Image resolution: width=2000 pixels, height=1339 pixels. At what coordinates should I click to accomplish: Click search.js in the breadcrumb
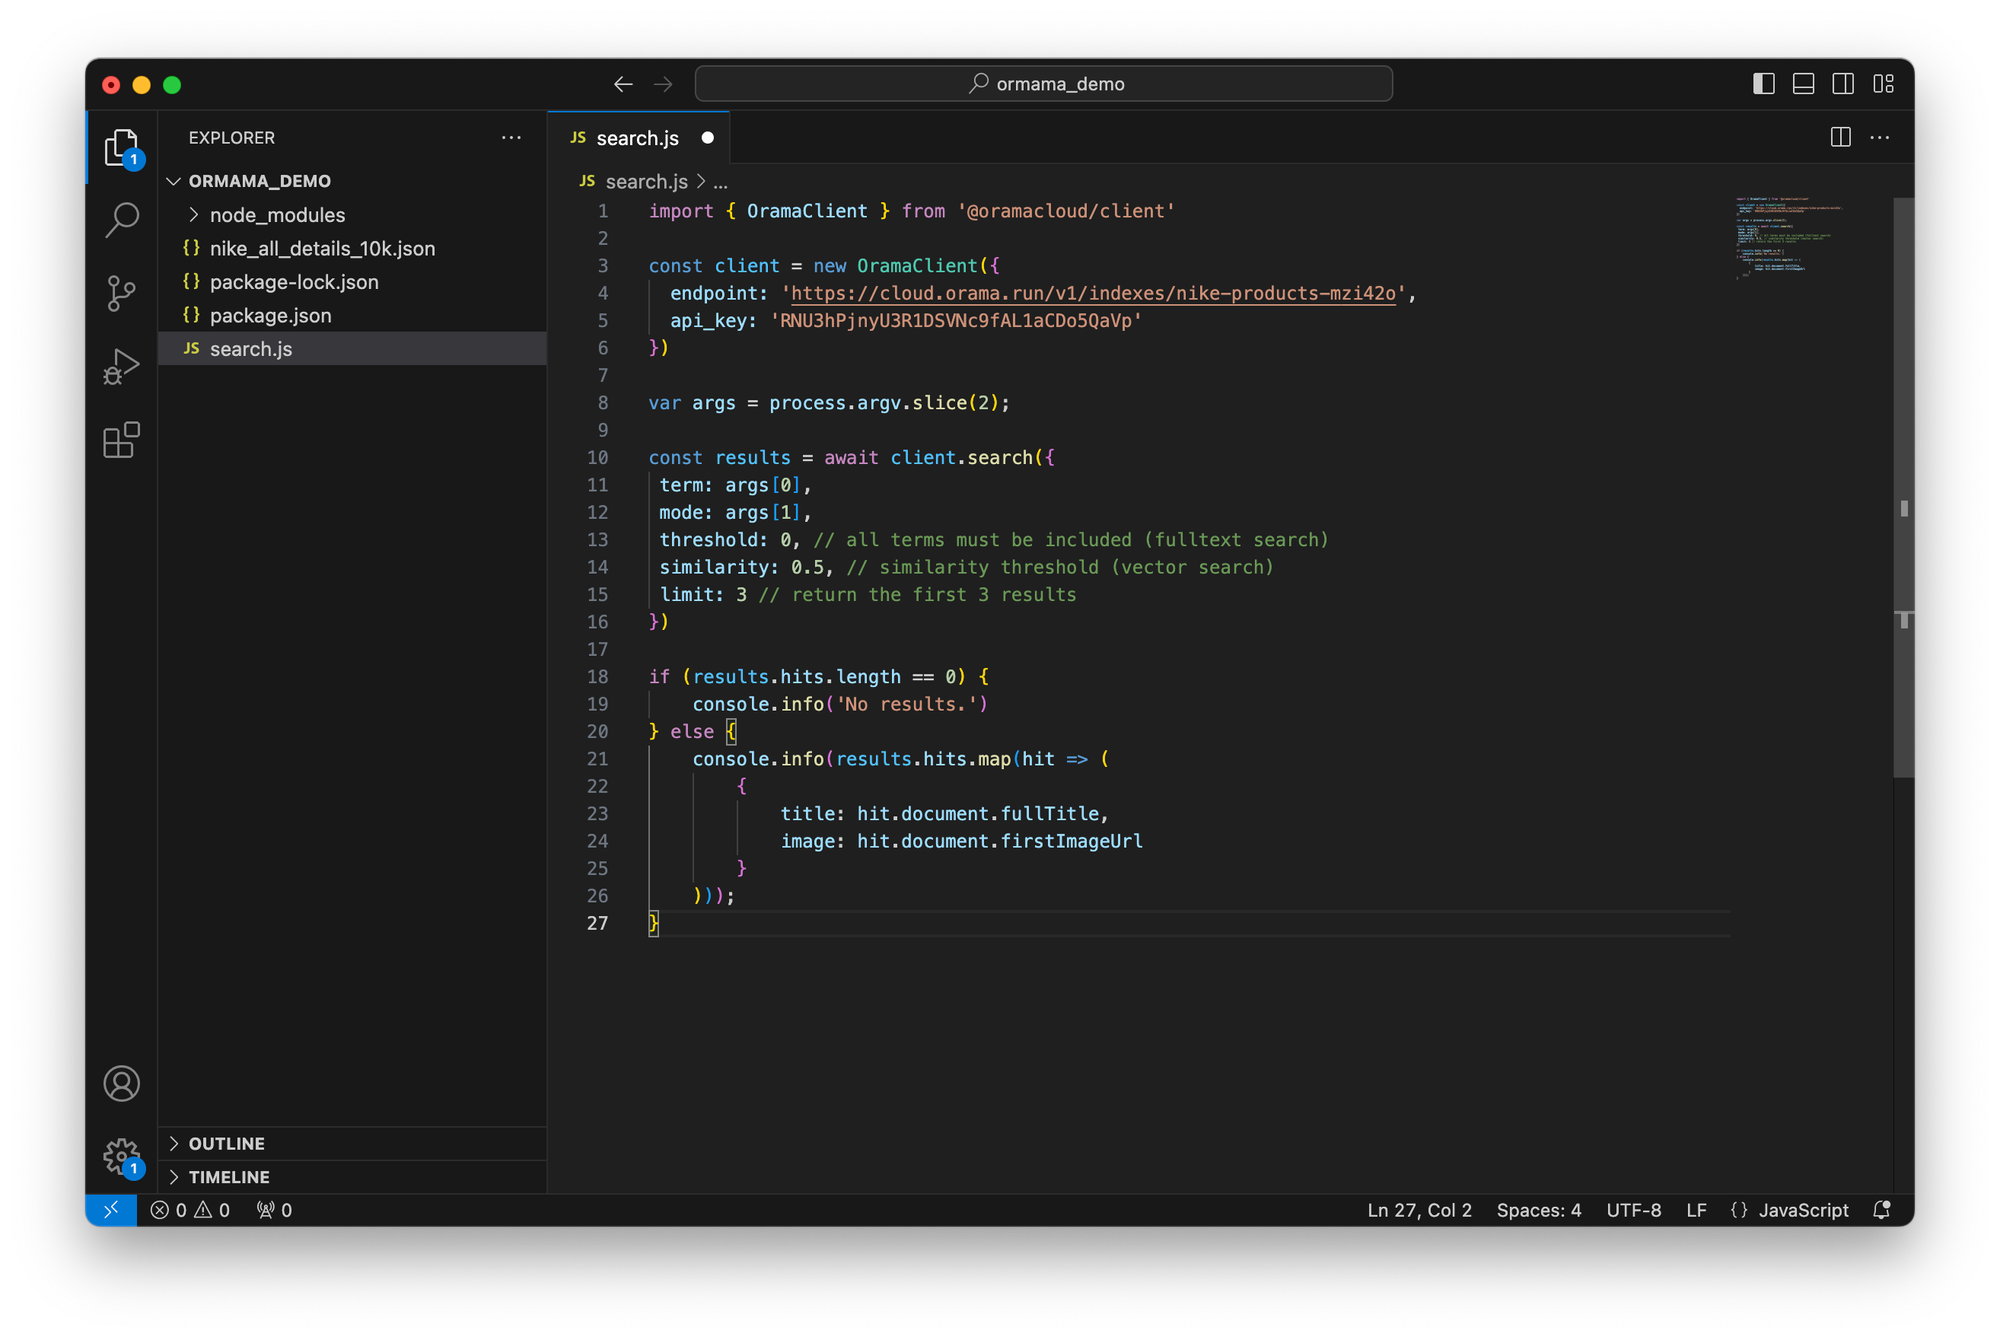(x=646, y=182)
